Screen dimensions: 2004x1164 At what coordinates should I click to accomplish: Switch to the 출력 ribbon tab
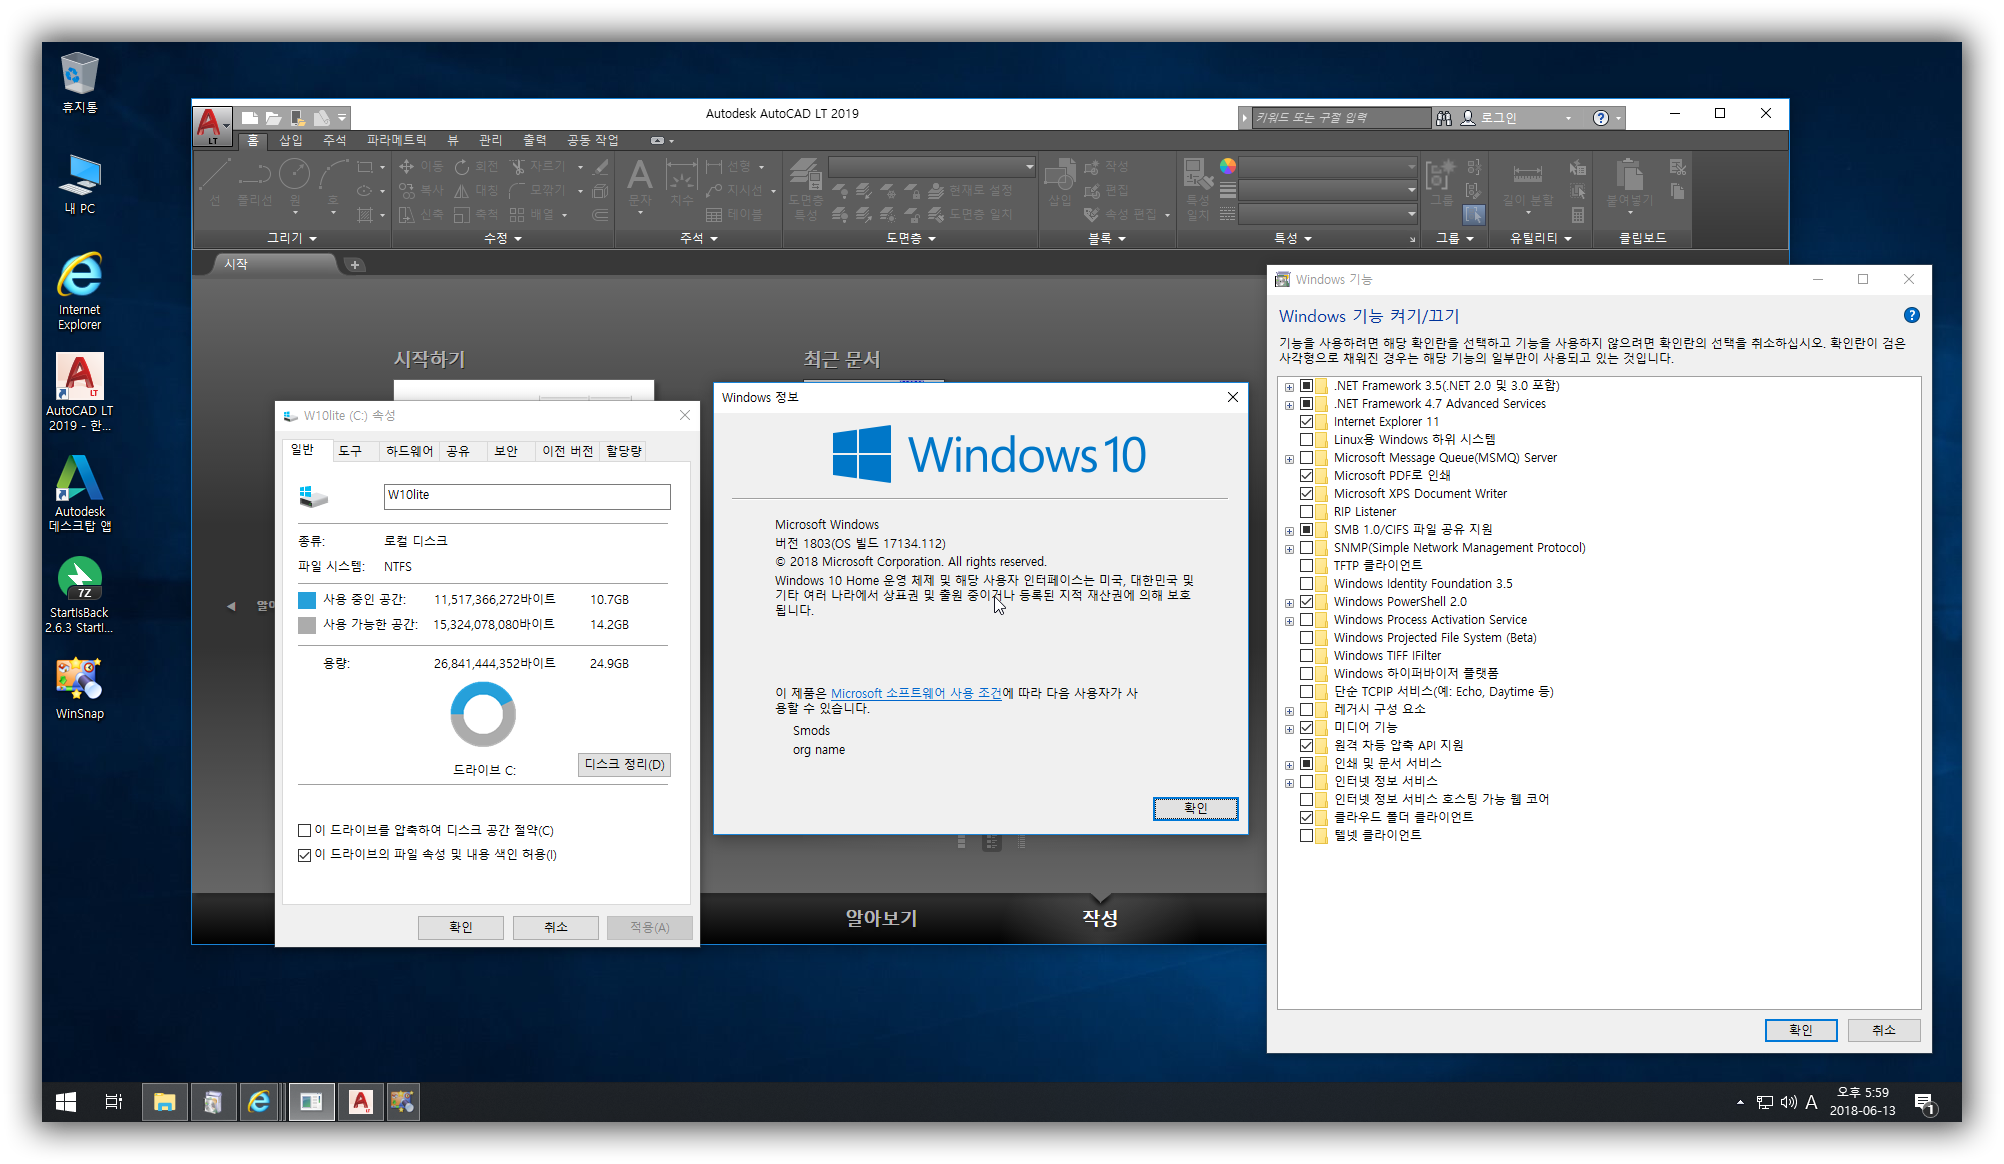coord(535,140)
